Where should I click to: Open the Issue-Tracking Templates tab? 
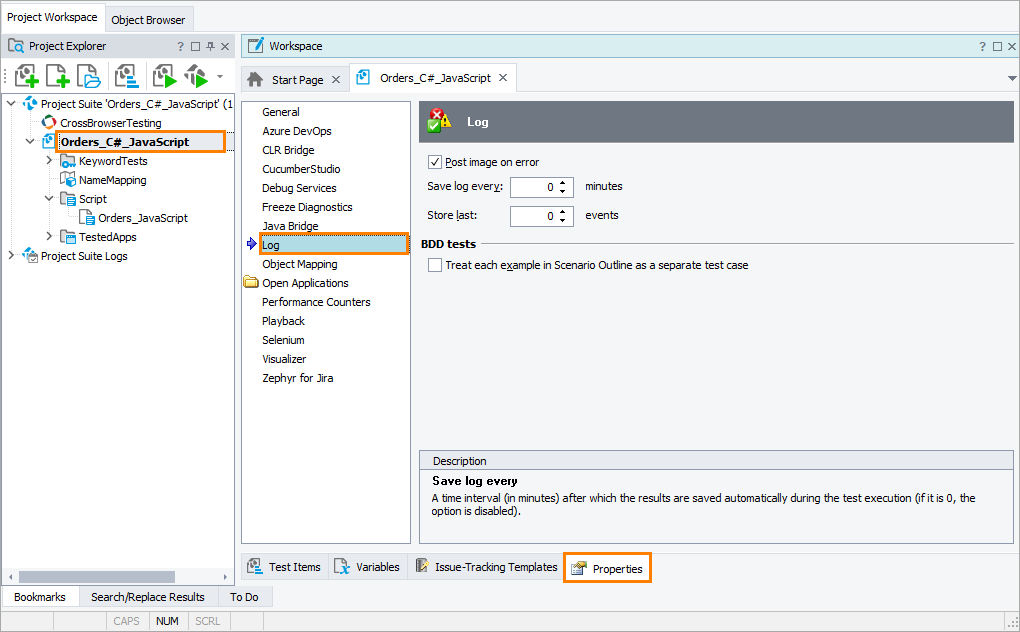(486, 567)
